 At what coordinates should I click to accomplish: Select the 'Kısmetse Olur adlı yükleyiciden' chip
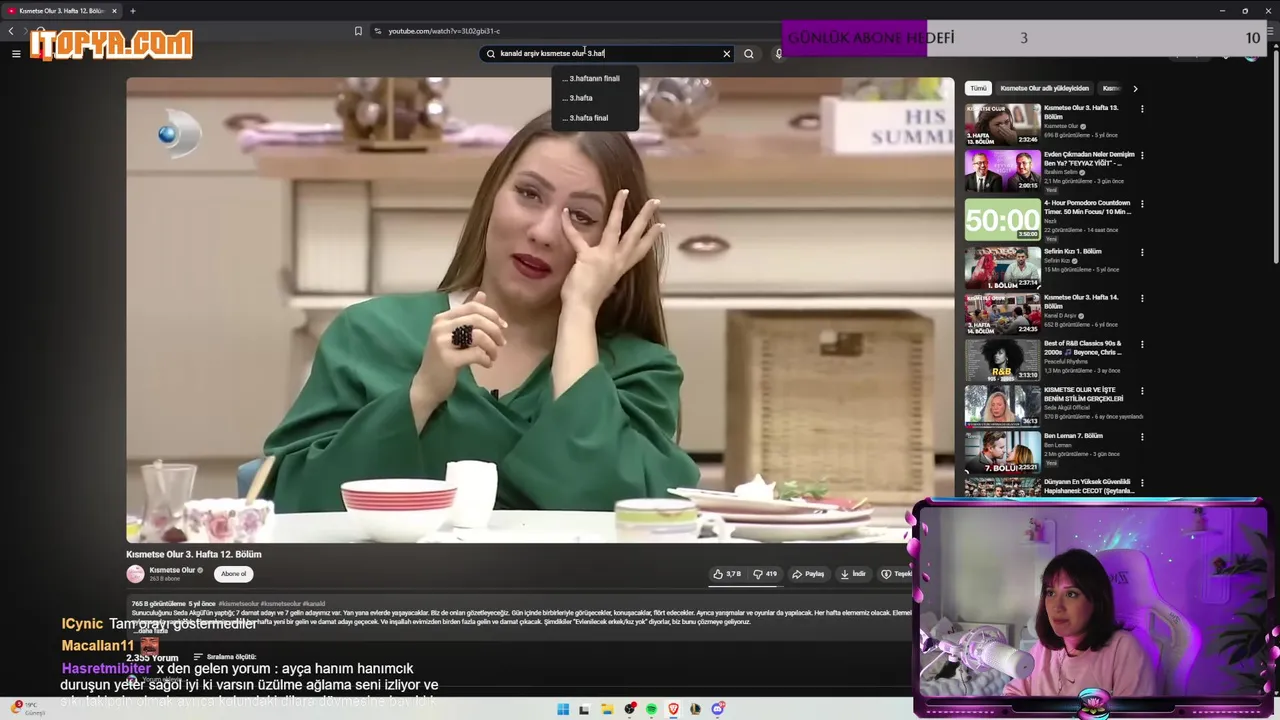tap(1044, 88)
